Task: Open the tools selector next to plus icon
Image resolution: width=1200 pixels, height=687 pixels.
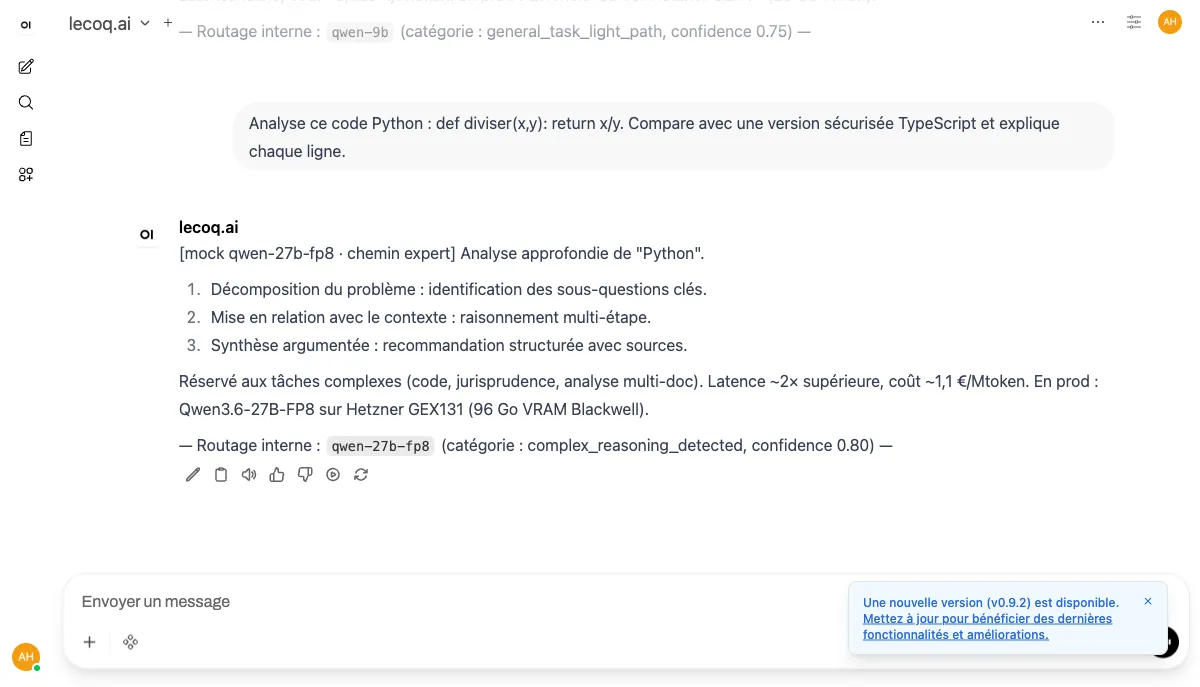Action: [130, 642]
